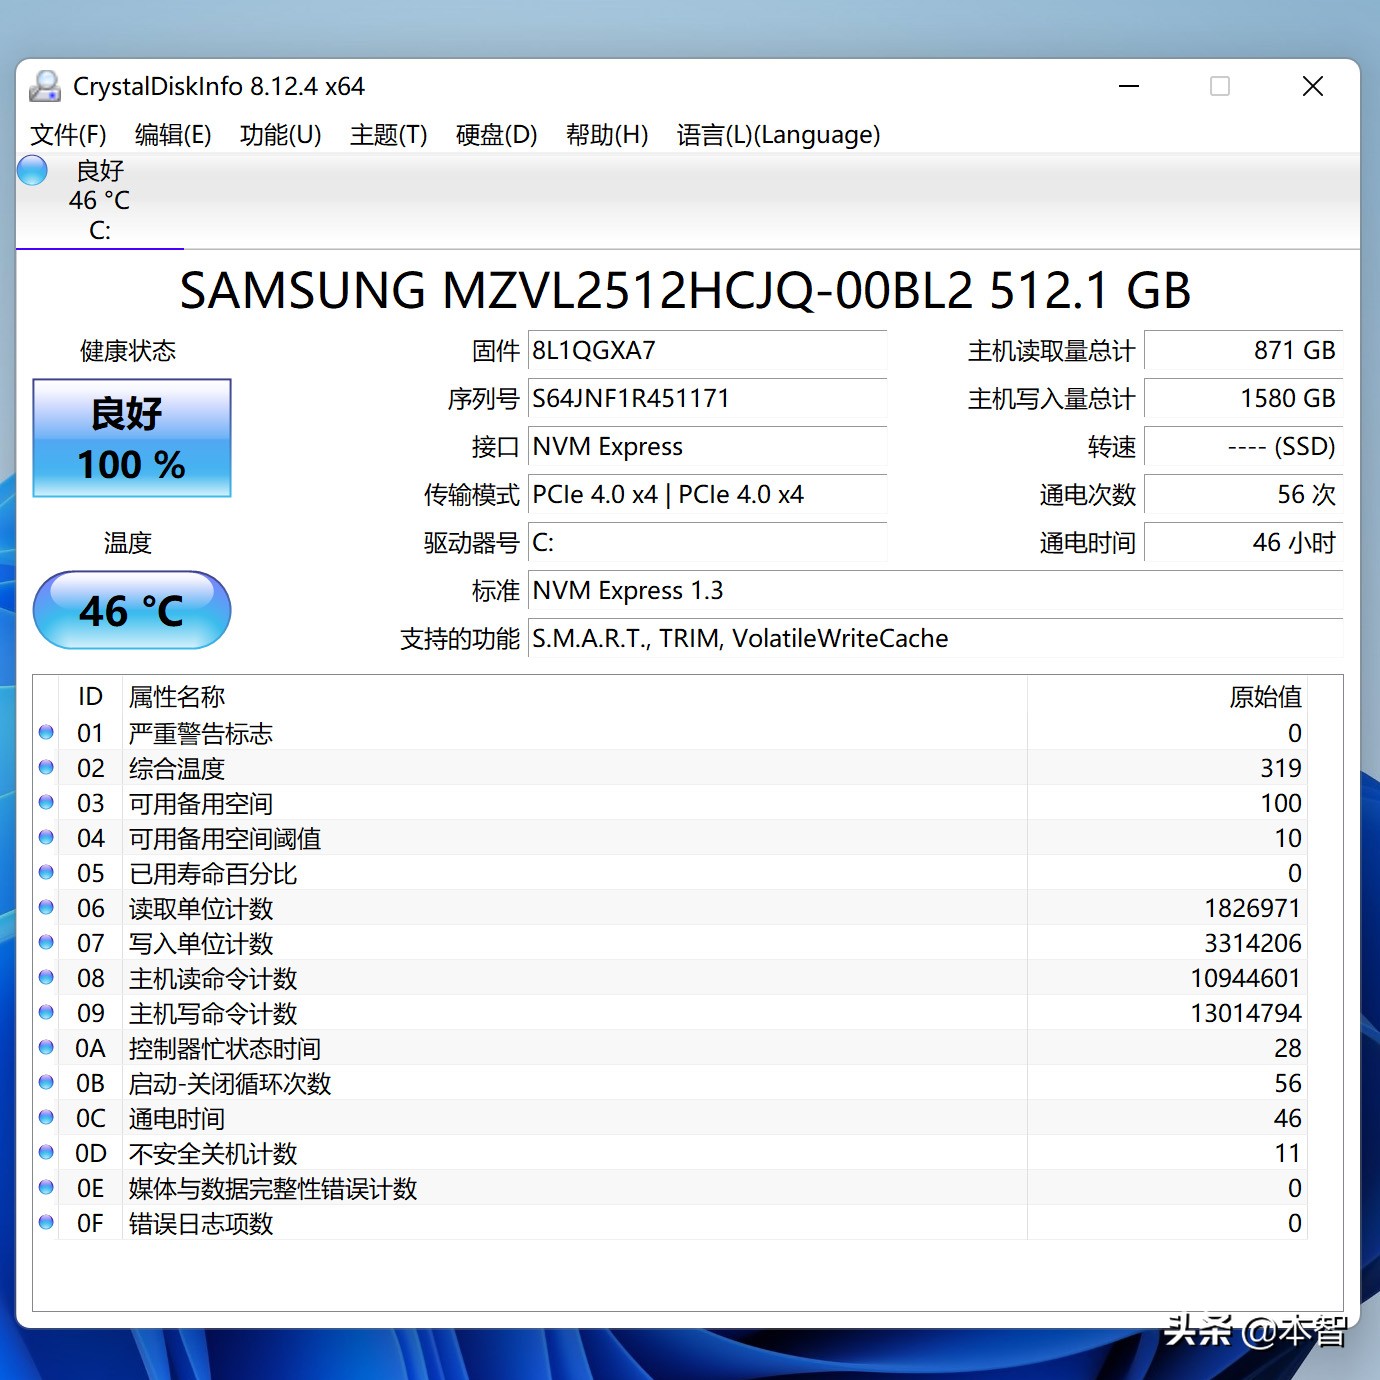Minimize the CrystalDiskInfo window
Screen dimensions: 1380x1380
coord(1129,87)
